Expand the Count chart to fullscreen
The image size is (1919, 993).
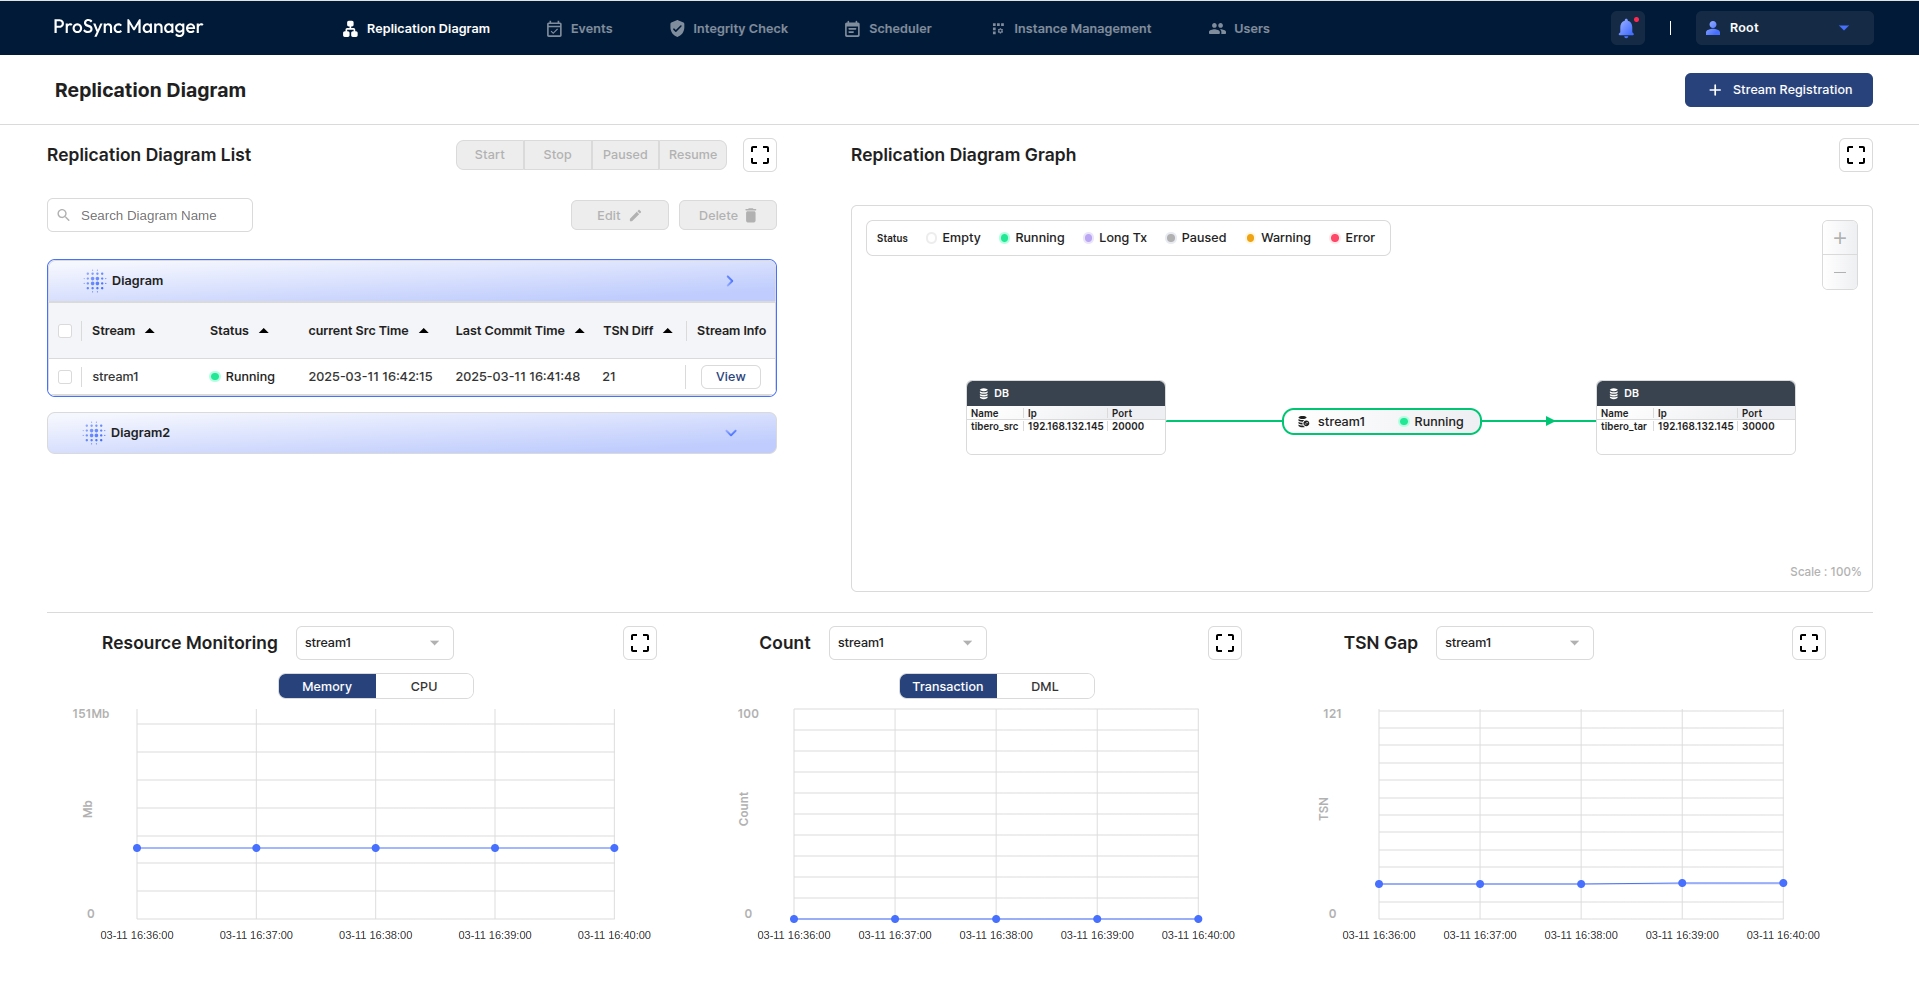(1224, 643)
